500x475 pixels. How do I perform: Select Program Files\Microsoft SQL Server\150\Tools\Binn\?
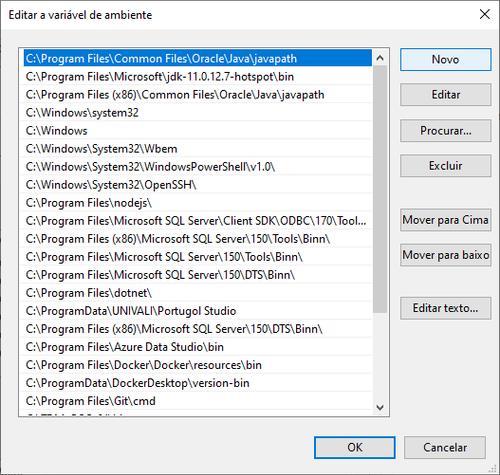tap(198, 257)
